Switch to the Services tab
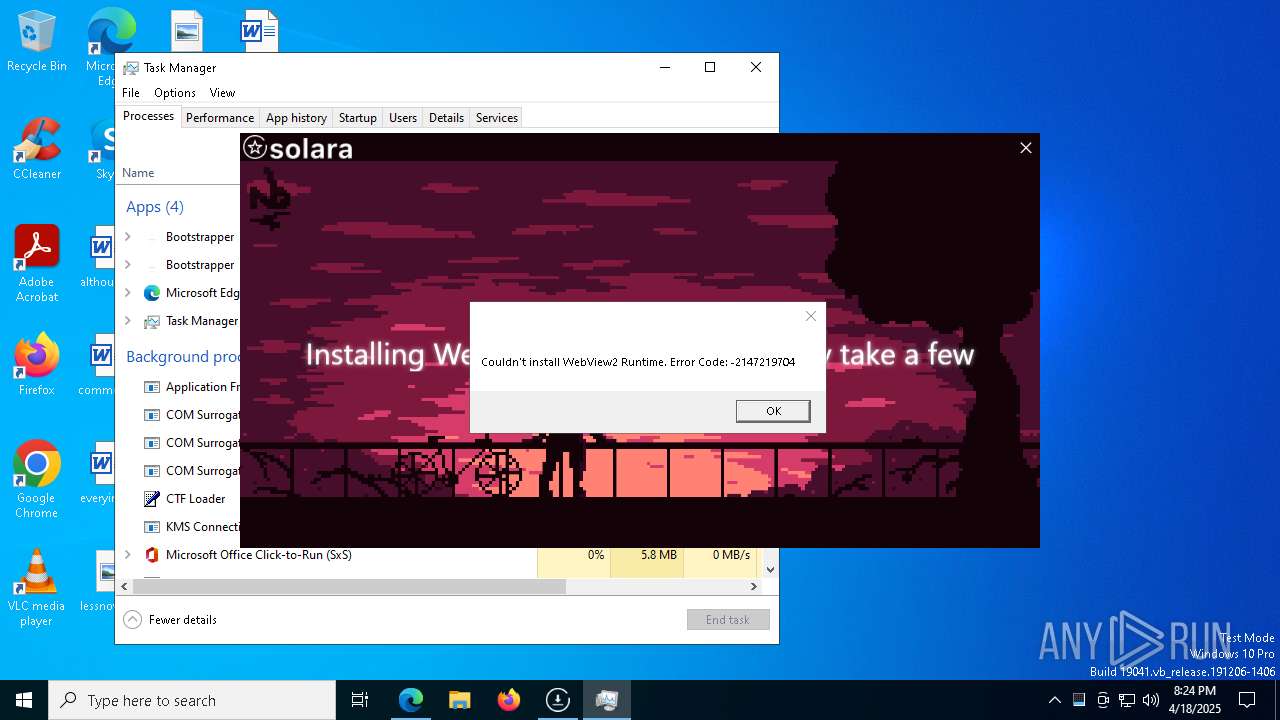This screenshot has width=1280, height=720. (497, 118)
